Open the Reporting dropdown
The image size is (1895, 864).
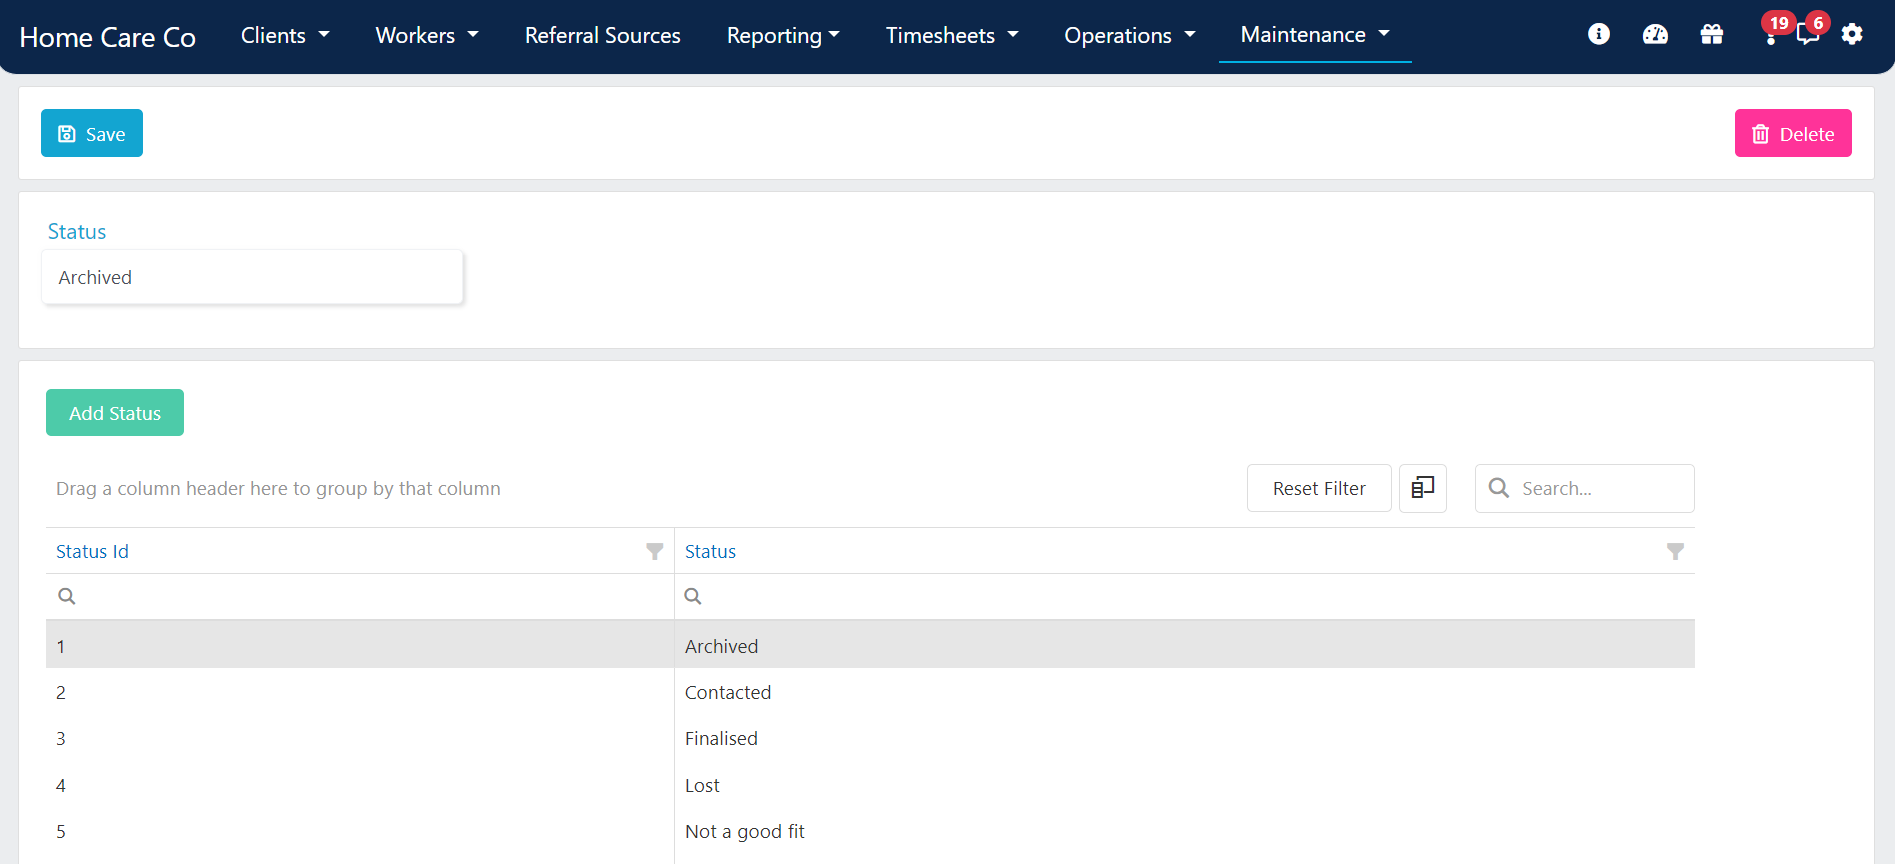tap(783, 35)
